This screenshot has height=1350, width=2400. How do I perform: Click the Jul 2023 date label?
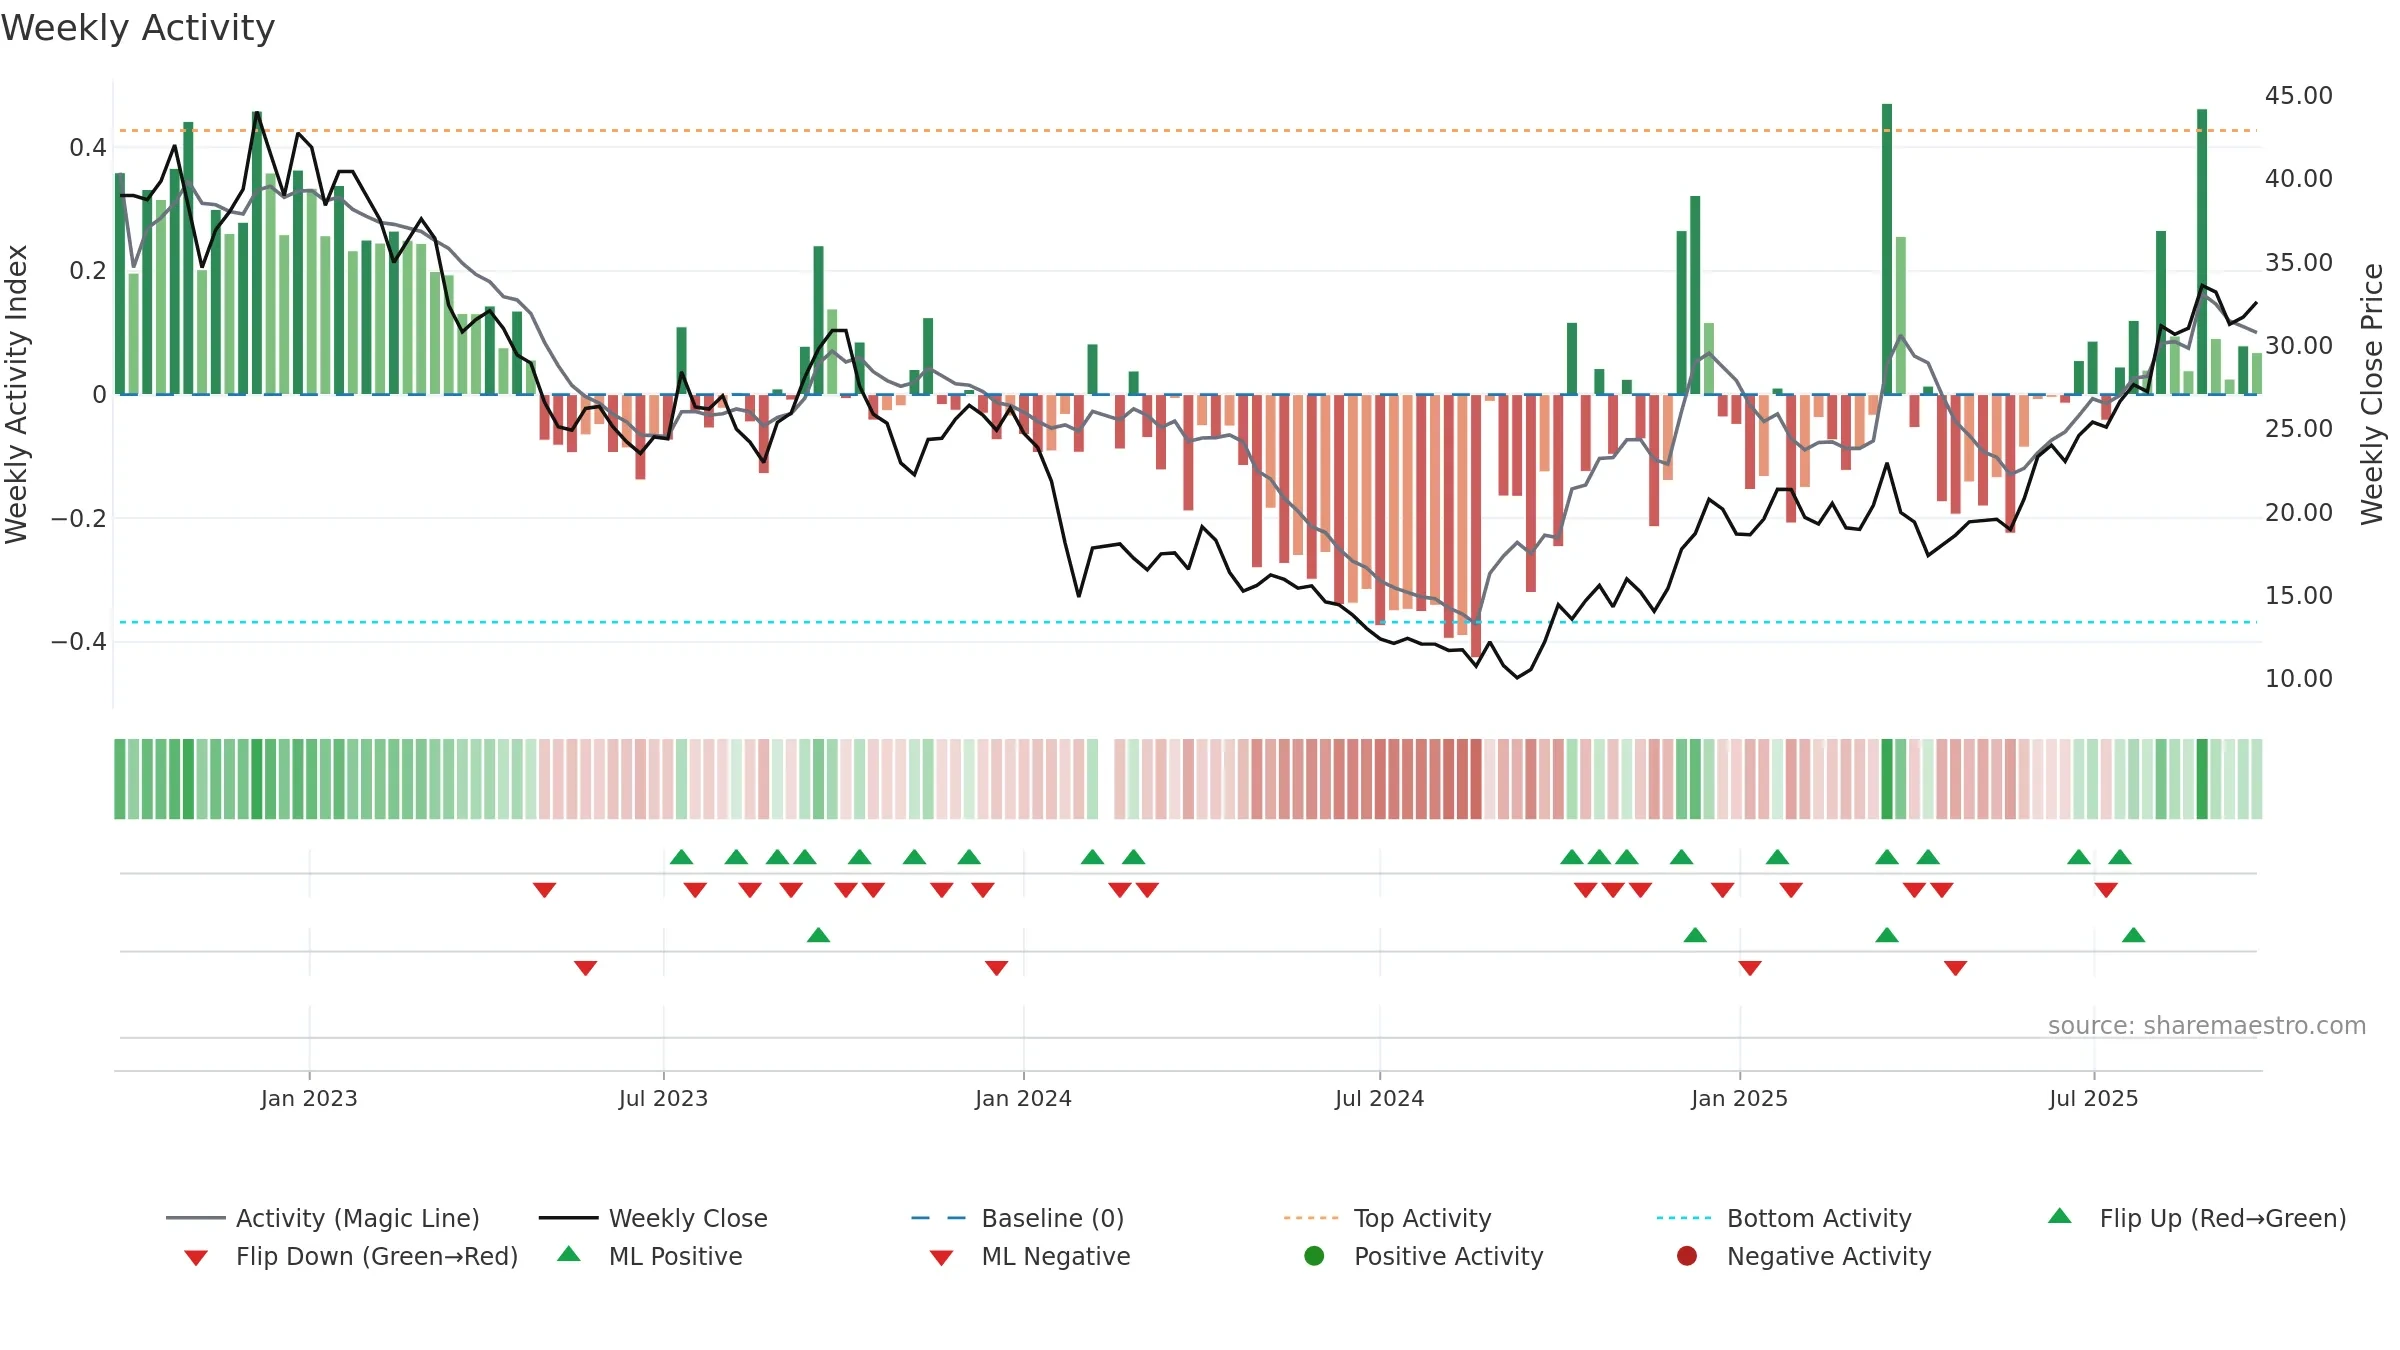pos(663,1098)
